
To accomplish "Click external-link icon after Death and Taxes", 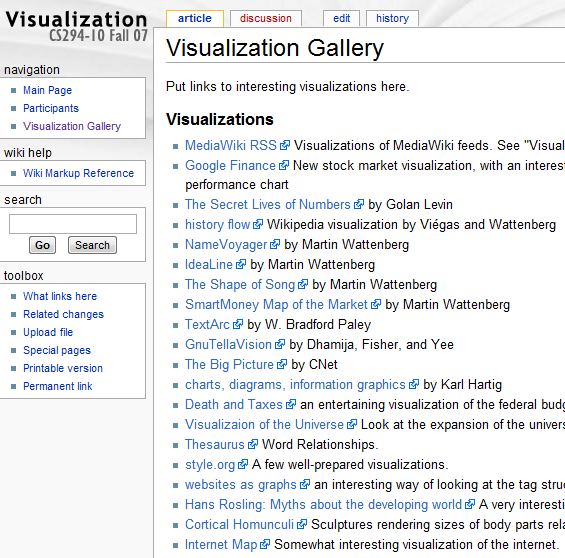I will [x=291, y=404].
